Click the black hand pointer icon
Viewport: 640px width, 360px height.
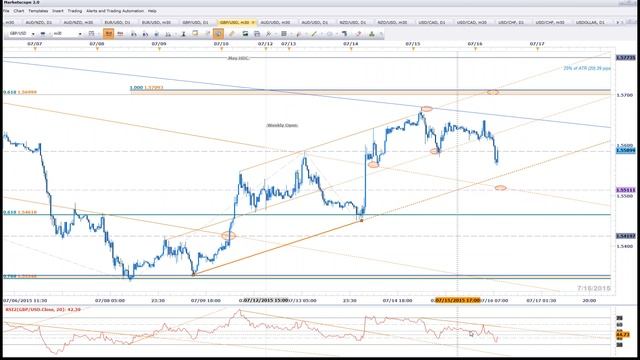click(344, 34)
